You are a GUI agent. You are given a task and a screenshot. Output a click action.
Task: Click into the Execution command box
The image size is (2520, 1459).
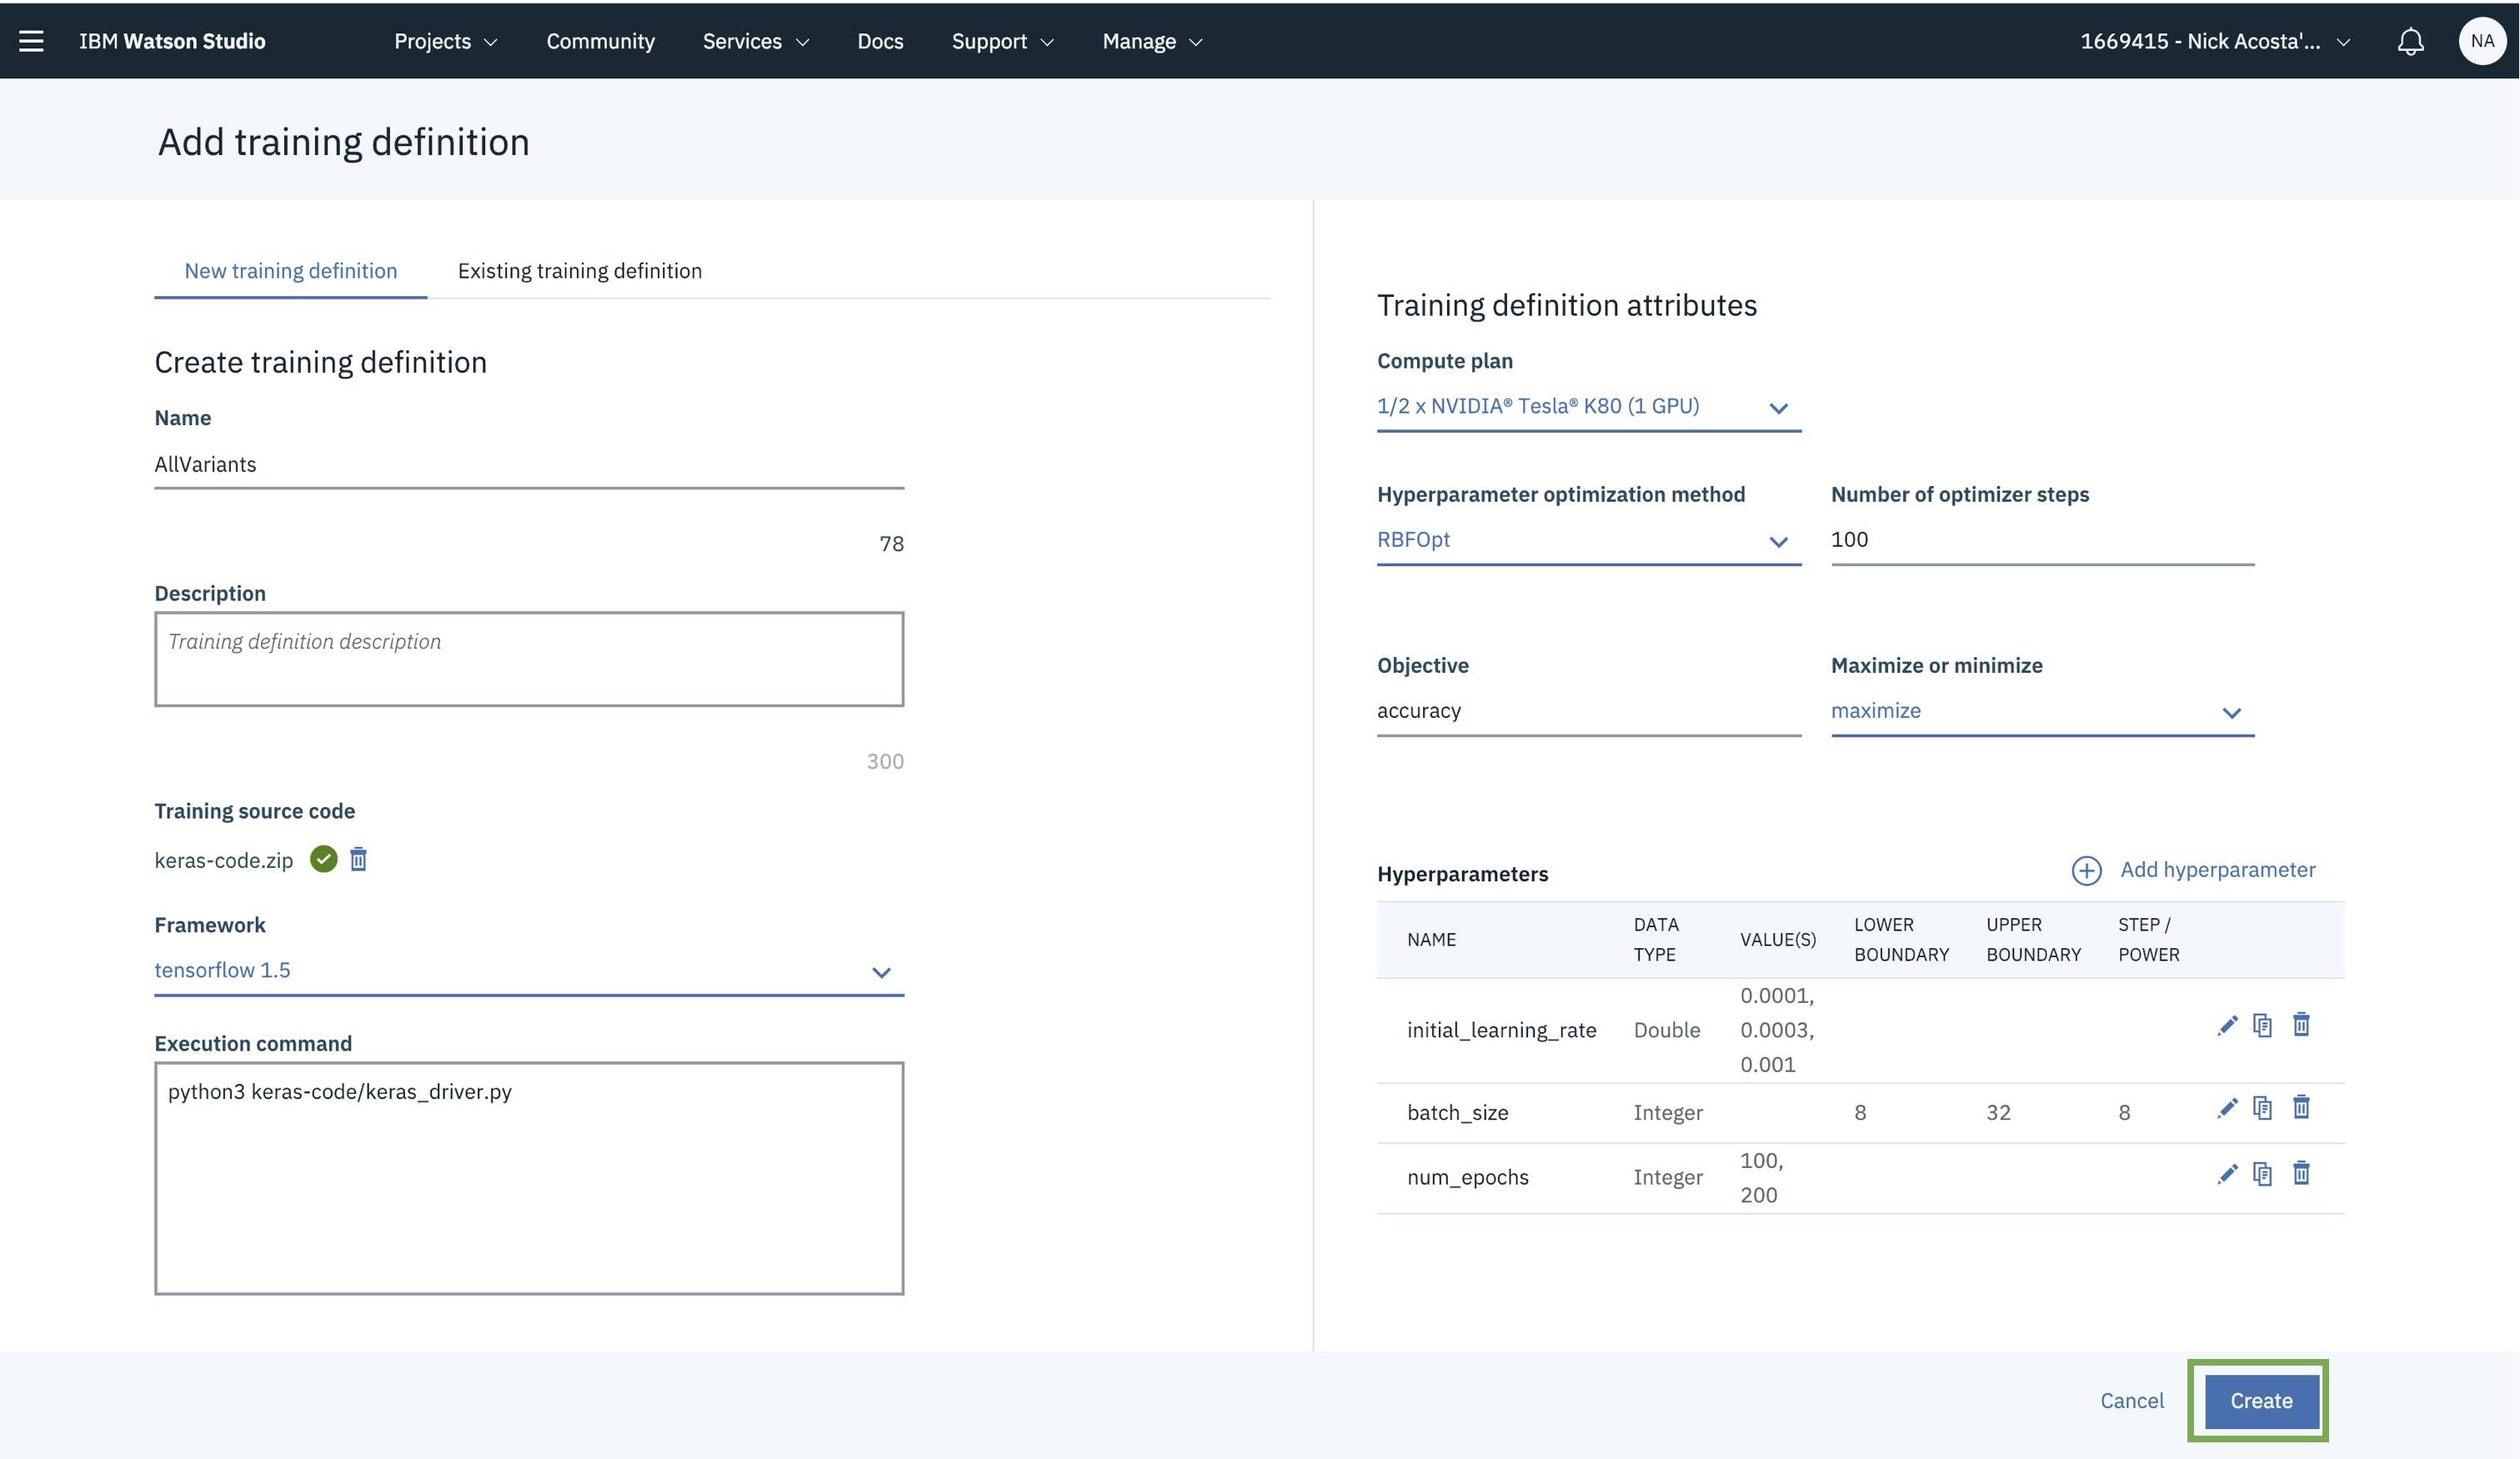coord(529,1178)
